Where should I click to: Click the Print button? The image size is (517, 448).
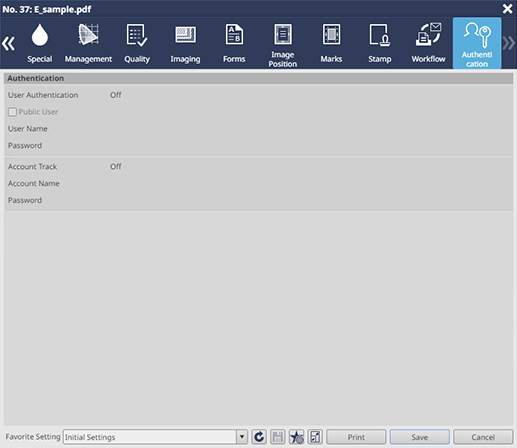point(356,437)
